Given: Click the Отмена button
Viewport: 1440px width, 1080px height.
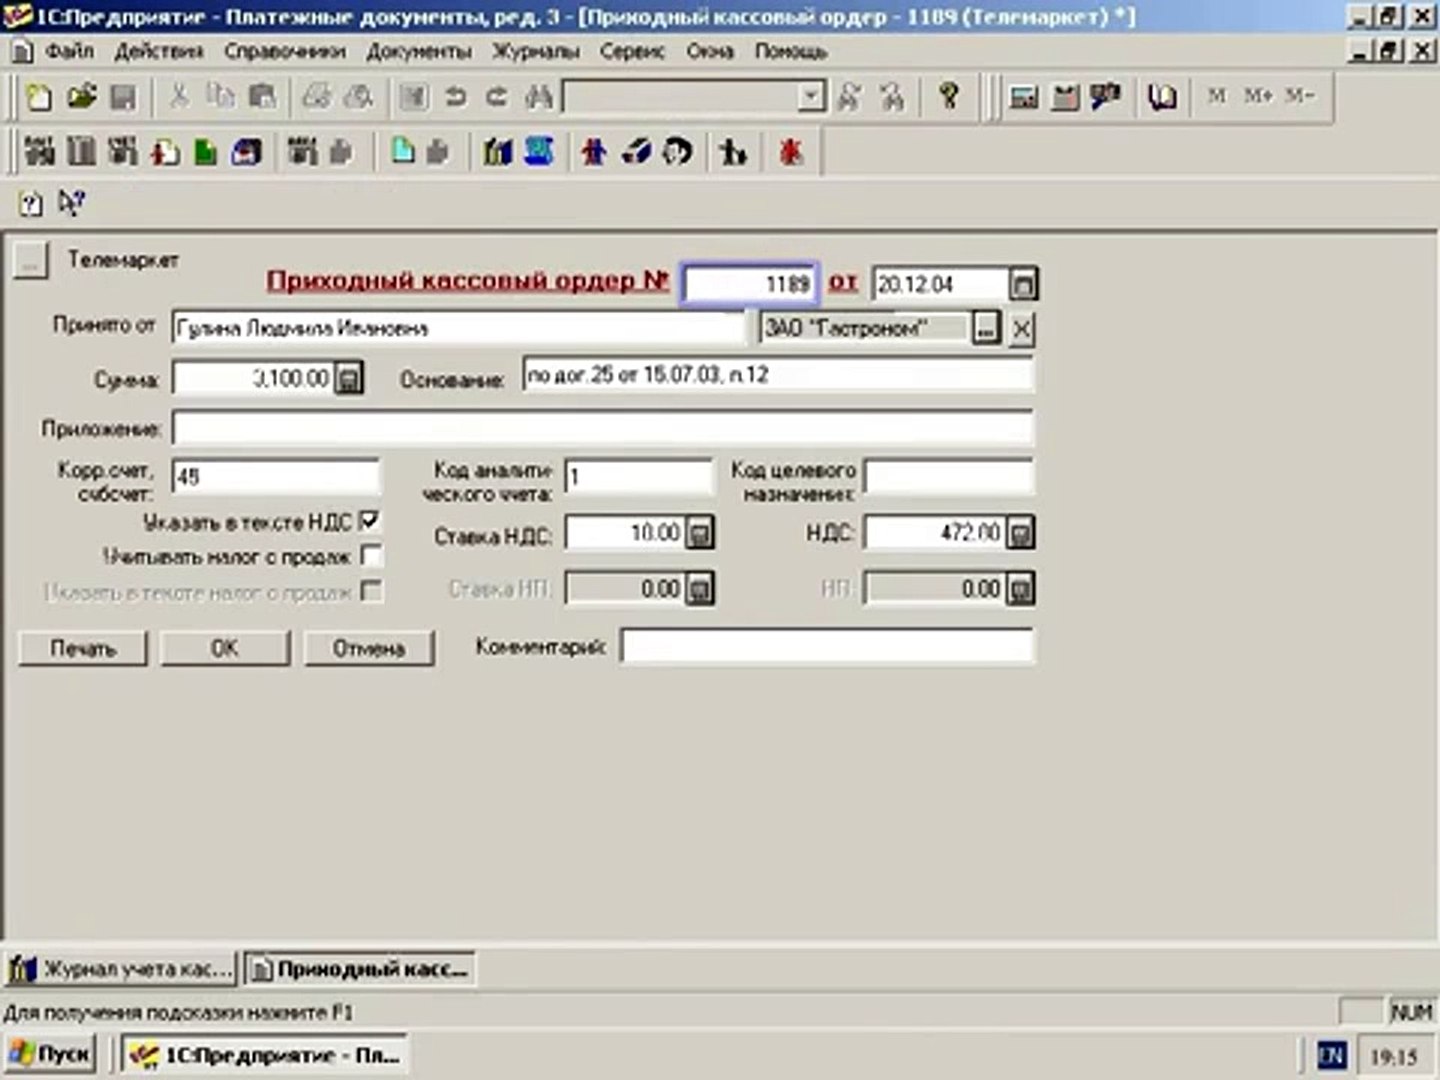Looking at the screenshot, I should (x=368, y=648).
